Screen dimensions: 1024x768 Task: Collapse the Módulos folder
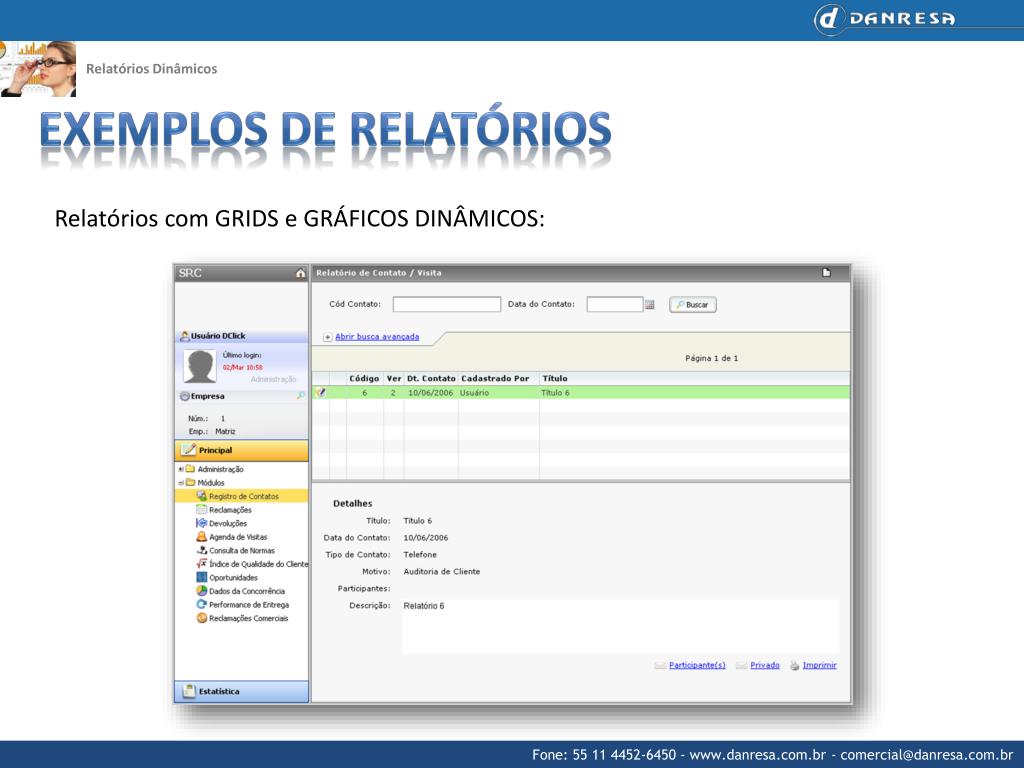[181, 482]
